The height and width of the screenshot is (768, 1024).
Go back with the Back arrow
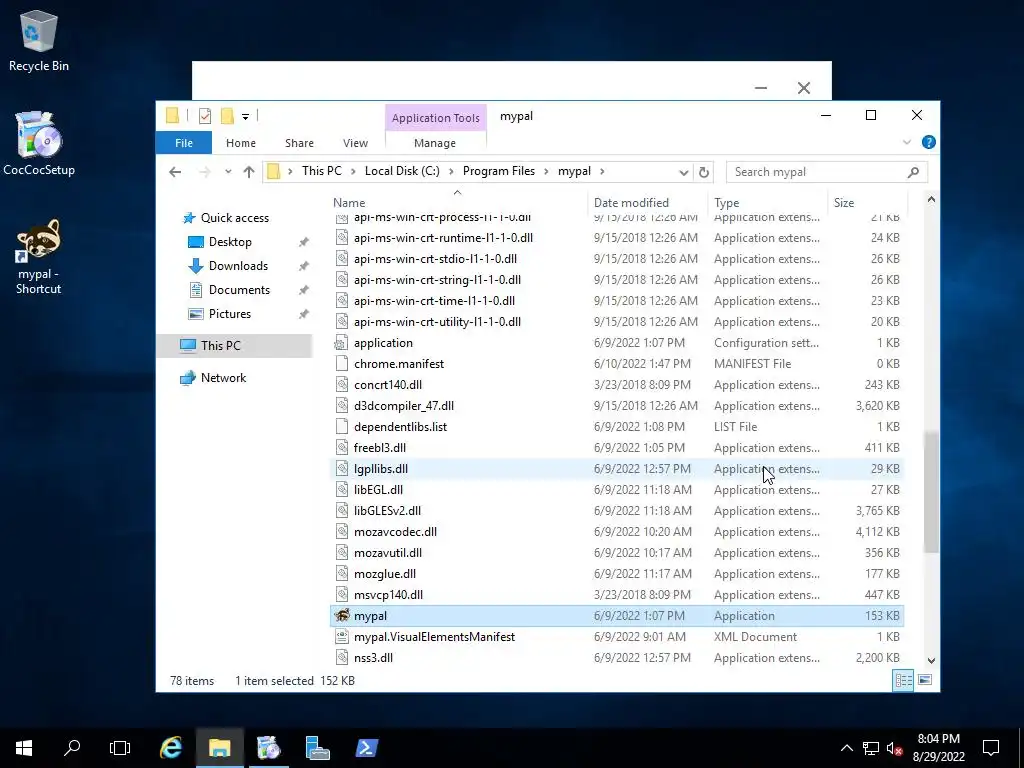point(175,172)
